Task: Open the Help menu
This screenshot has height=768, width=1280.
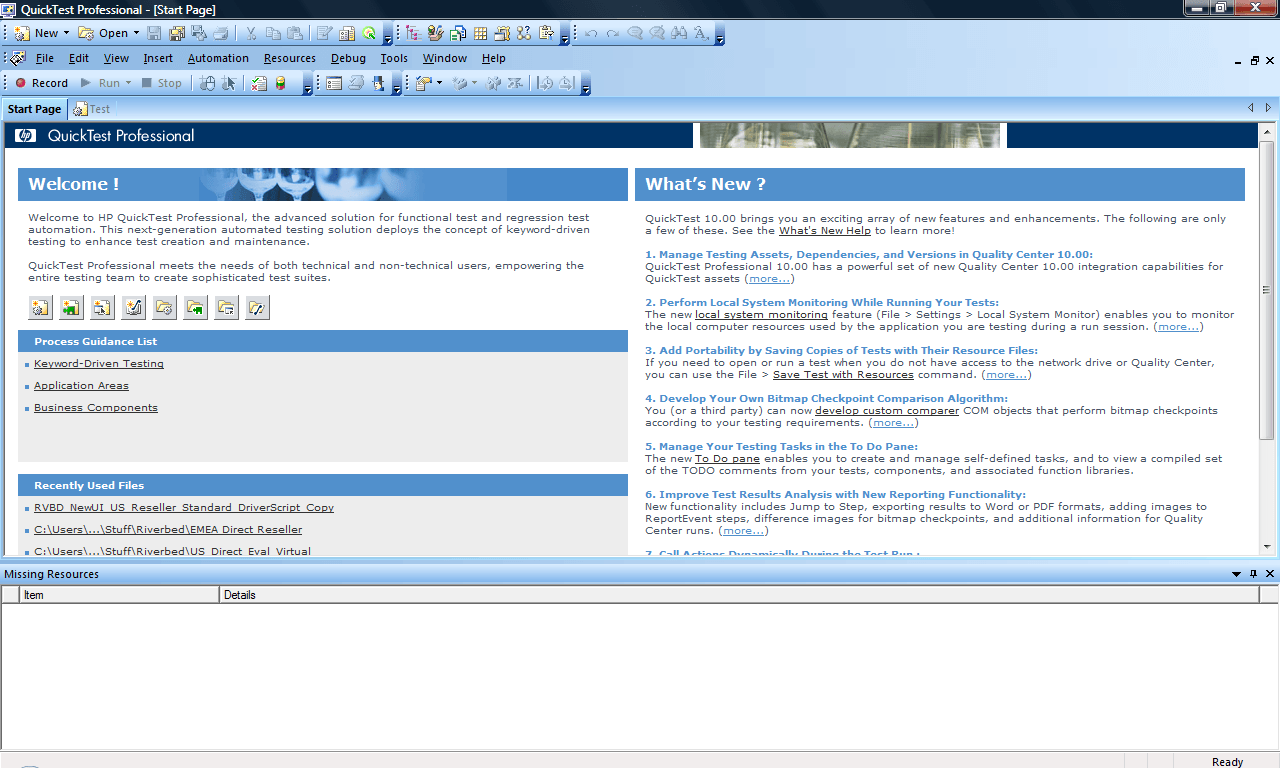Action: 494,58
